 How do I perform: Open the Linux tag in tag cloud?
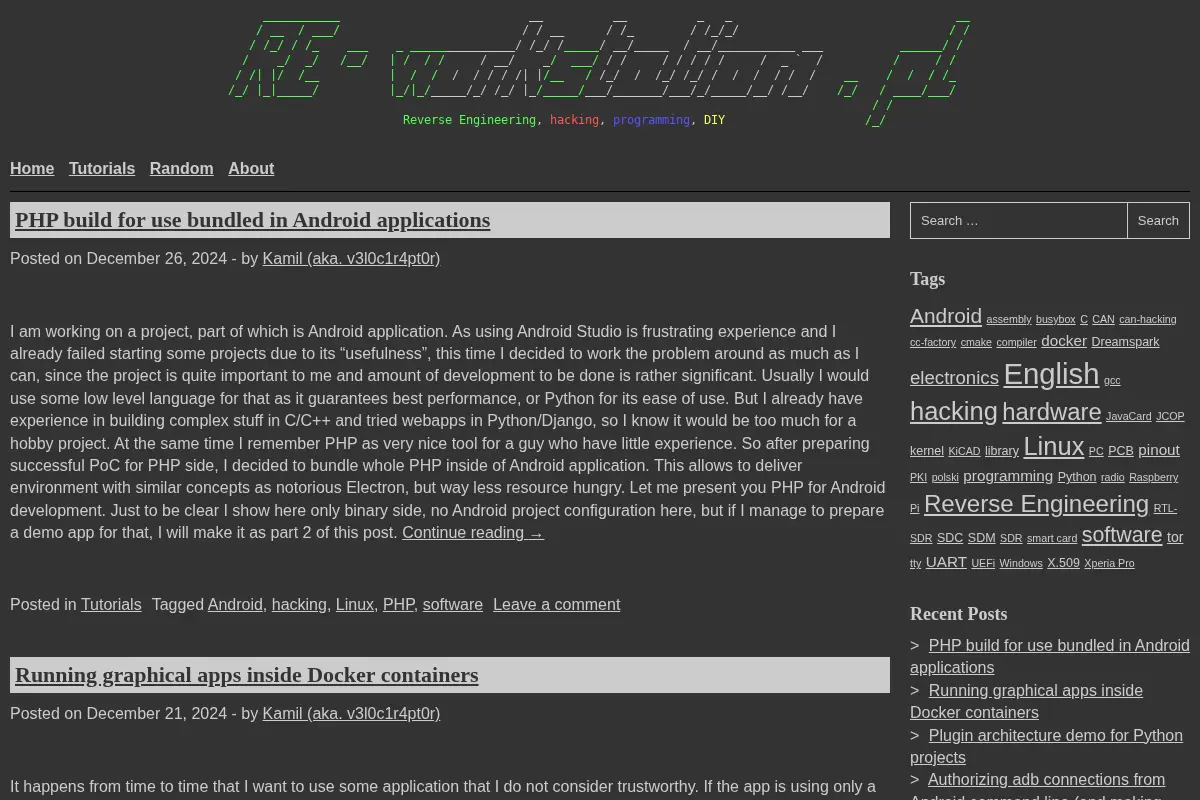tap(1054, 446)
